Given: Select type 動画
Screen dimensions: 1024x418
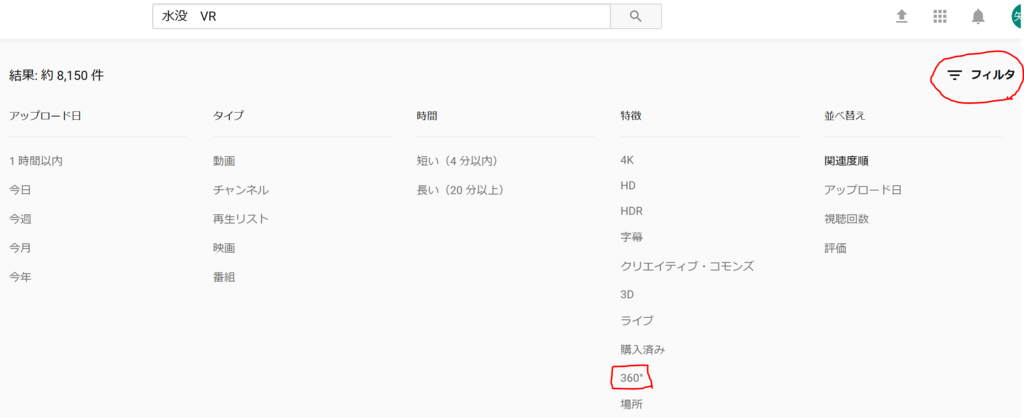Looking at the screenshot, I should point(224,161).
